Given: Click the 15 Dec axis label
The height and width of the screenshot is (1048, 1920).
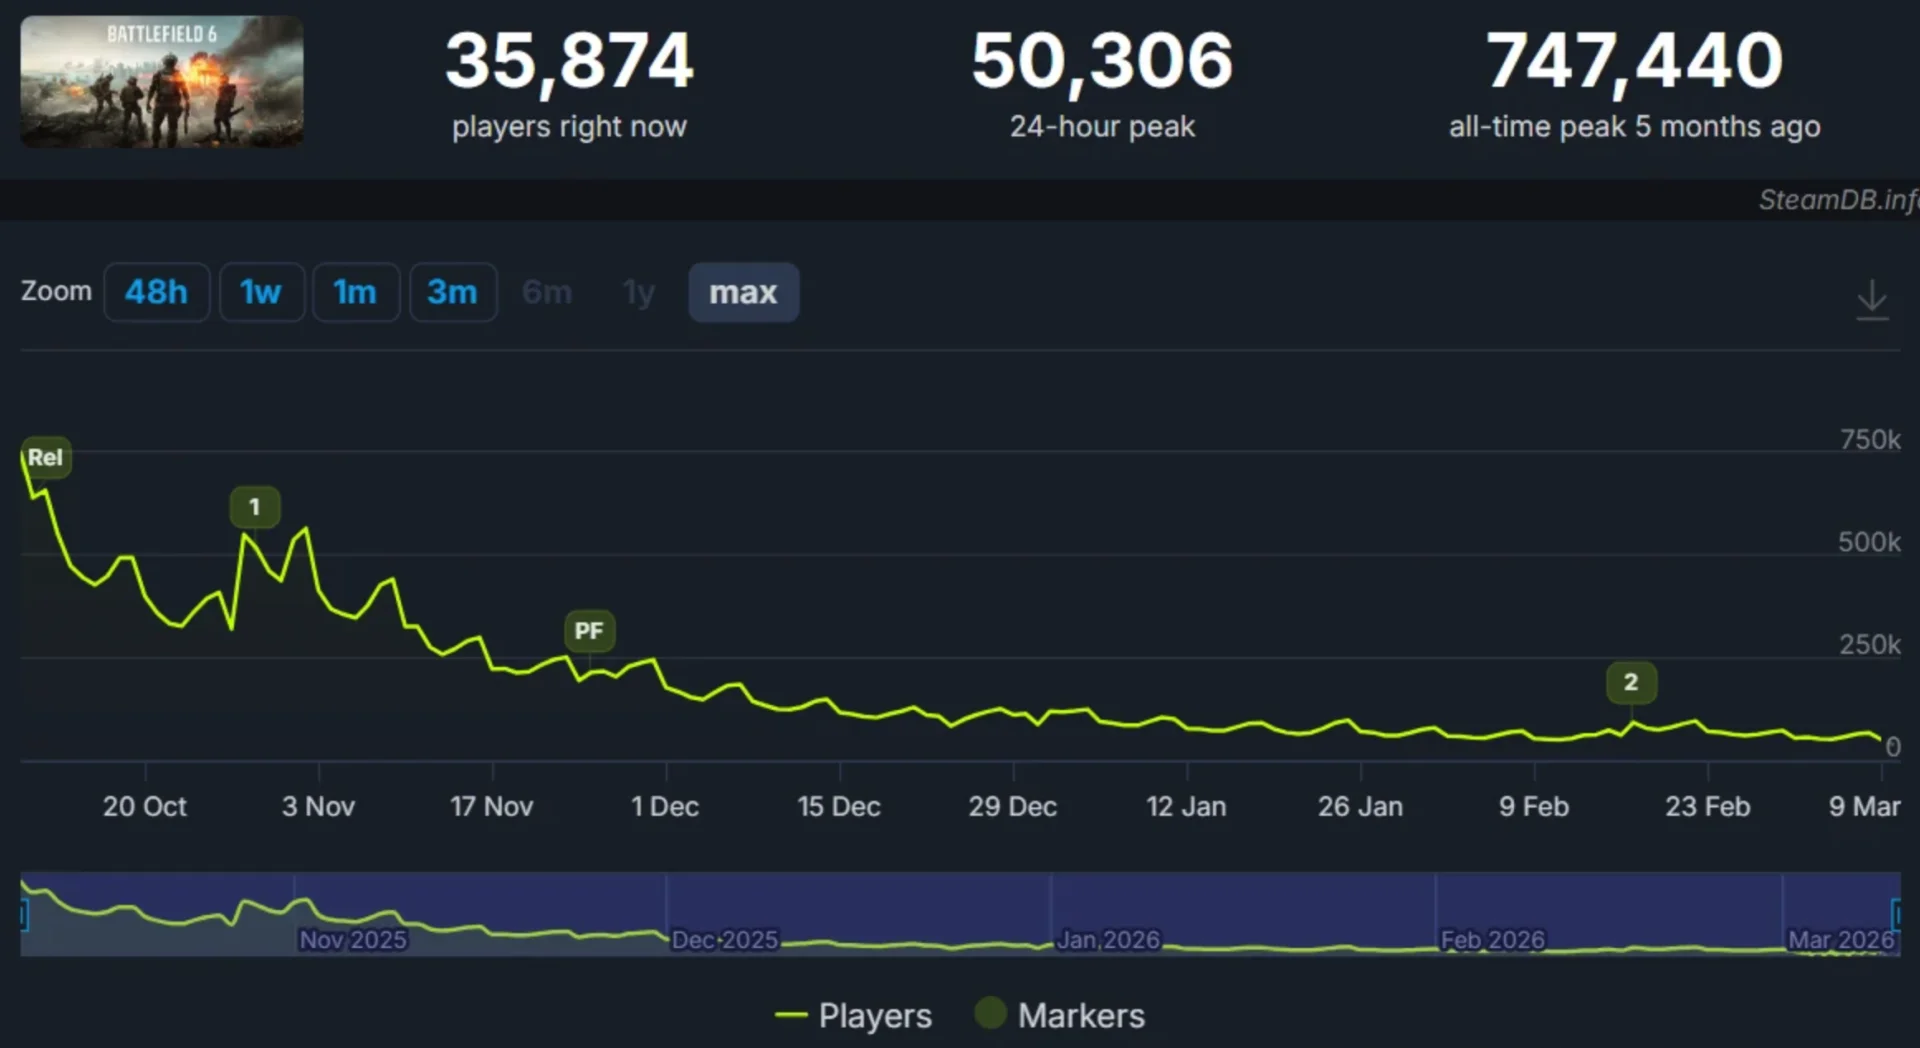Looking at the screenshot, I should coord(839,806).
